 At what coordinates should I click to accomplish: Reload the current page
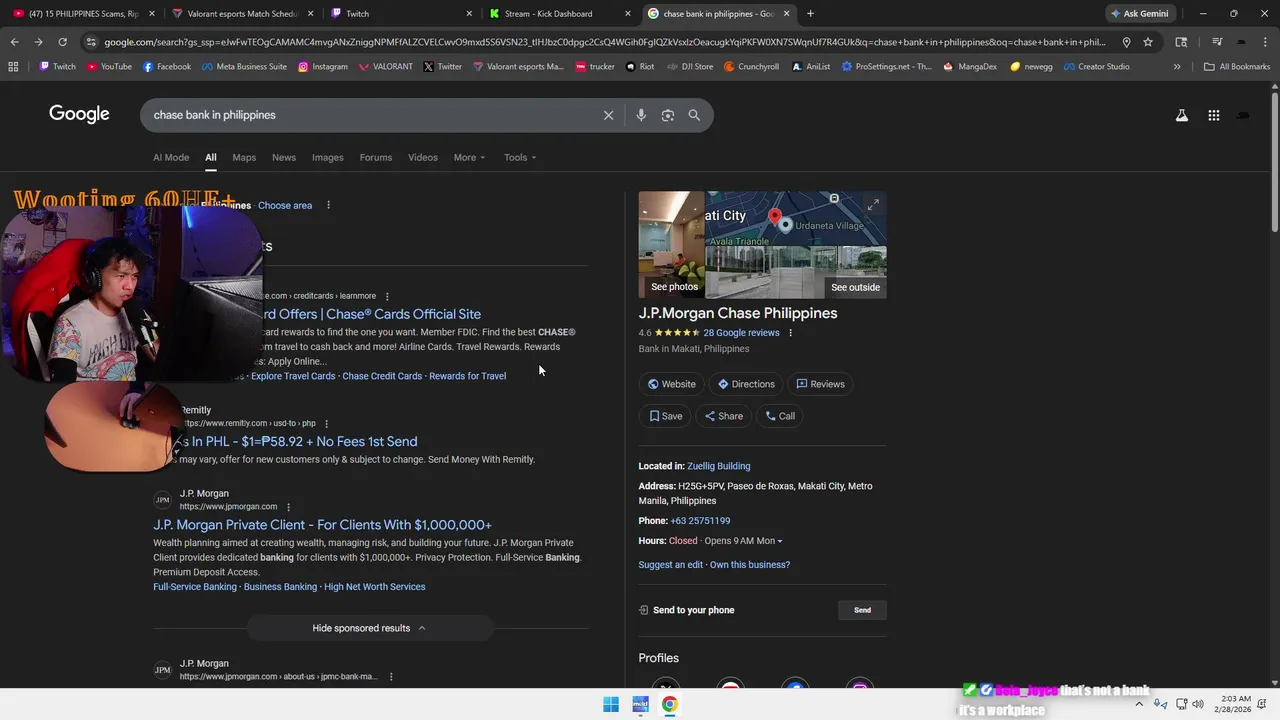coord(62,42)
